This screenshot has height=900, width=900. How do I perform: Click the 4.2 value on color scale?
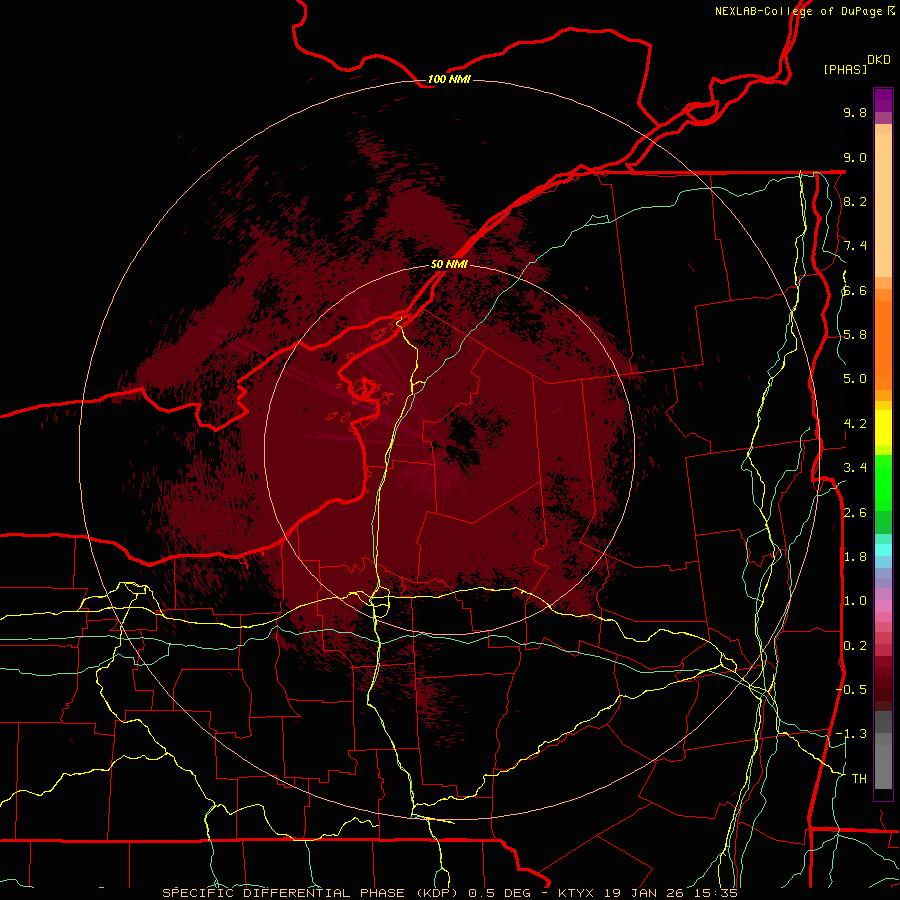[x=855, y=424]
